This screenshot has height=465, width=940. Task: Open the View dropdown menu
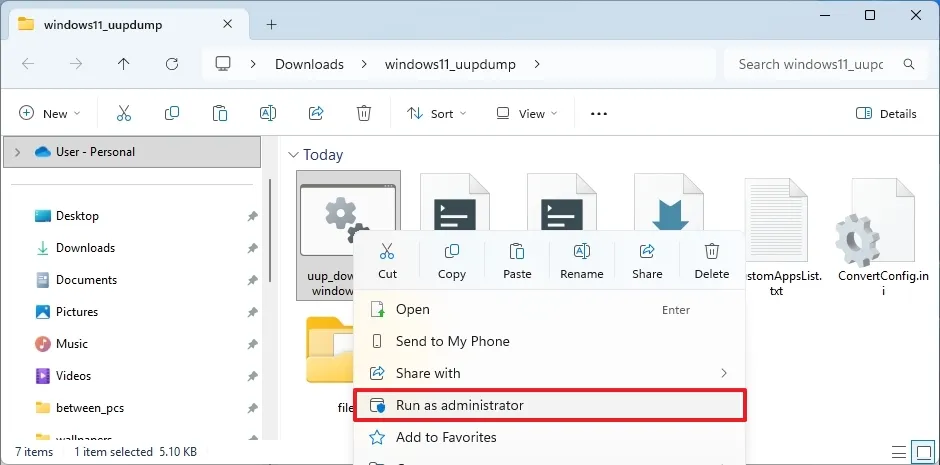click(527, 114)
